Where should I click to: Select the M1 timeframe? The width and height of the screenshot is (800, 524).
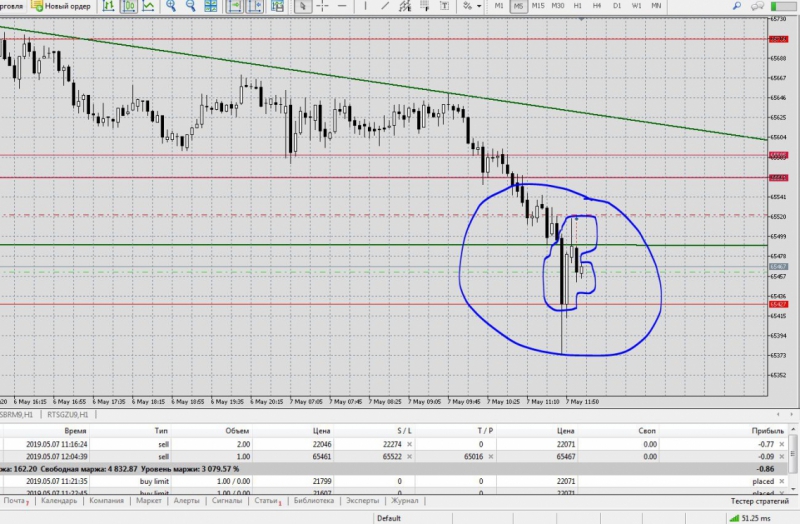[499, 6]
